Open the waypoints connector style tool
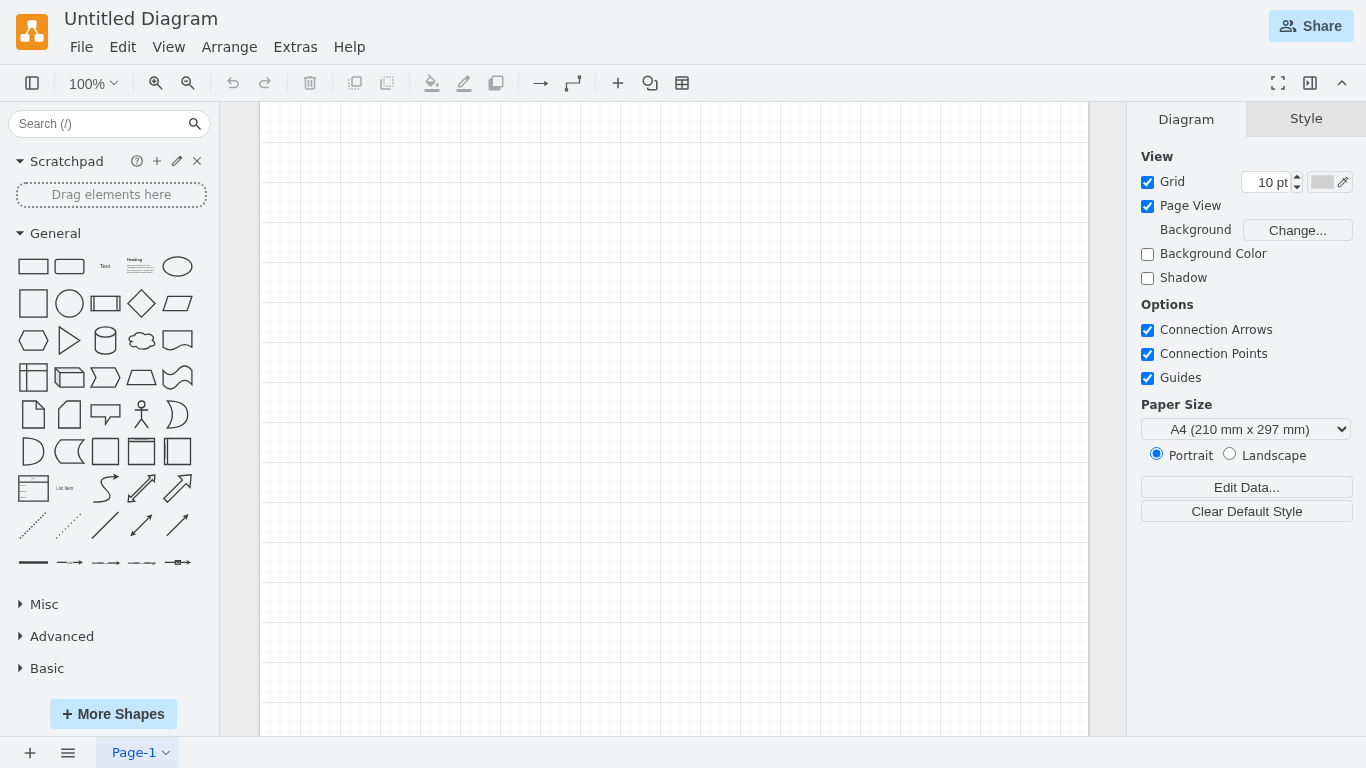This screenshot has width=1366, height=768. click(573, 83)
